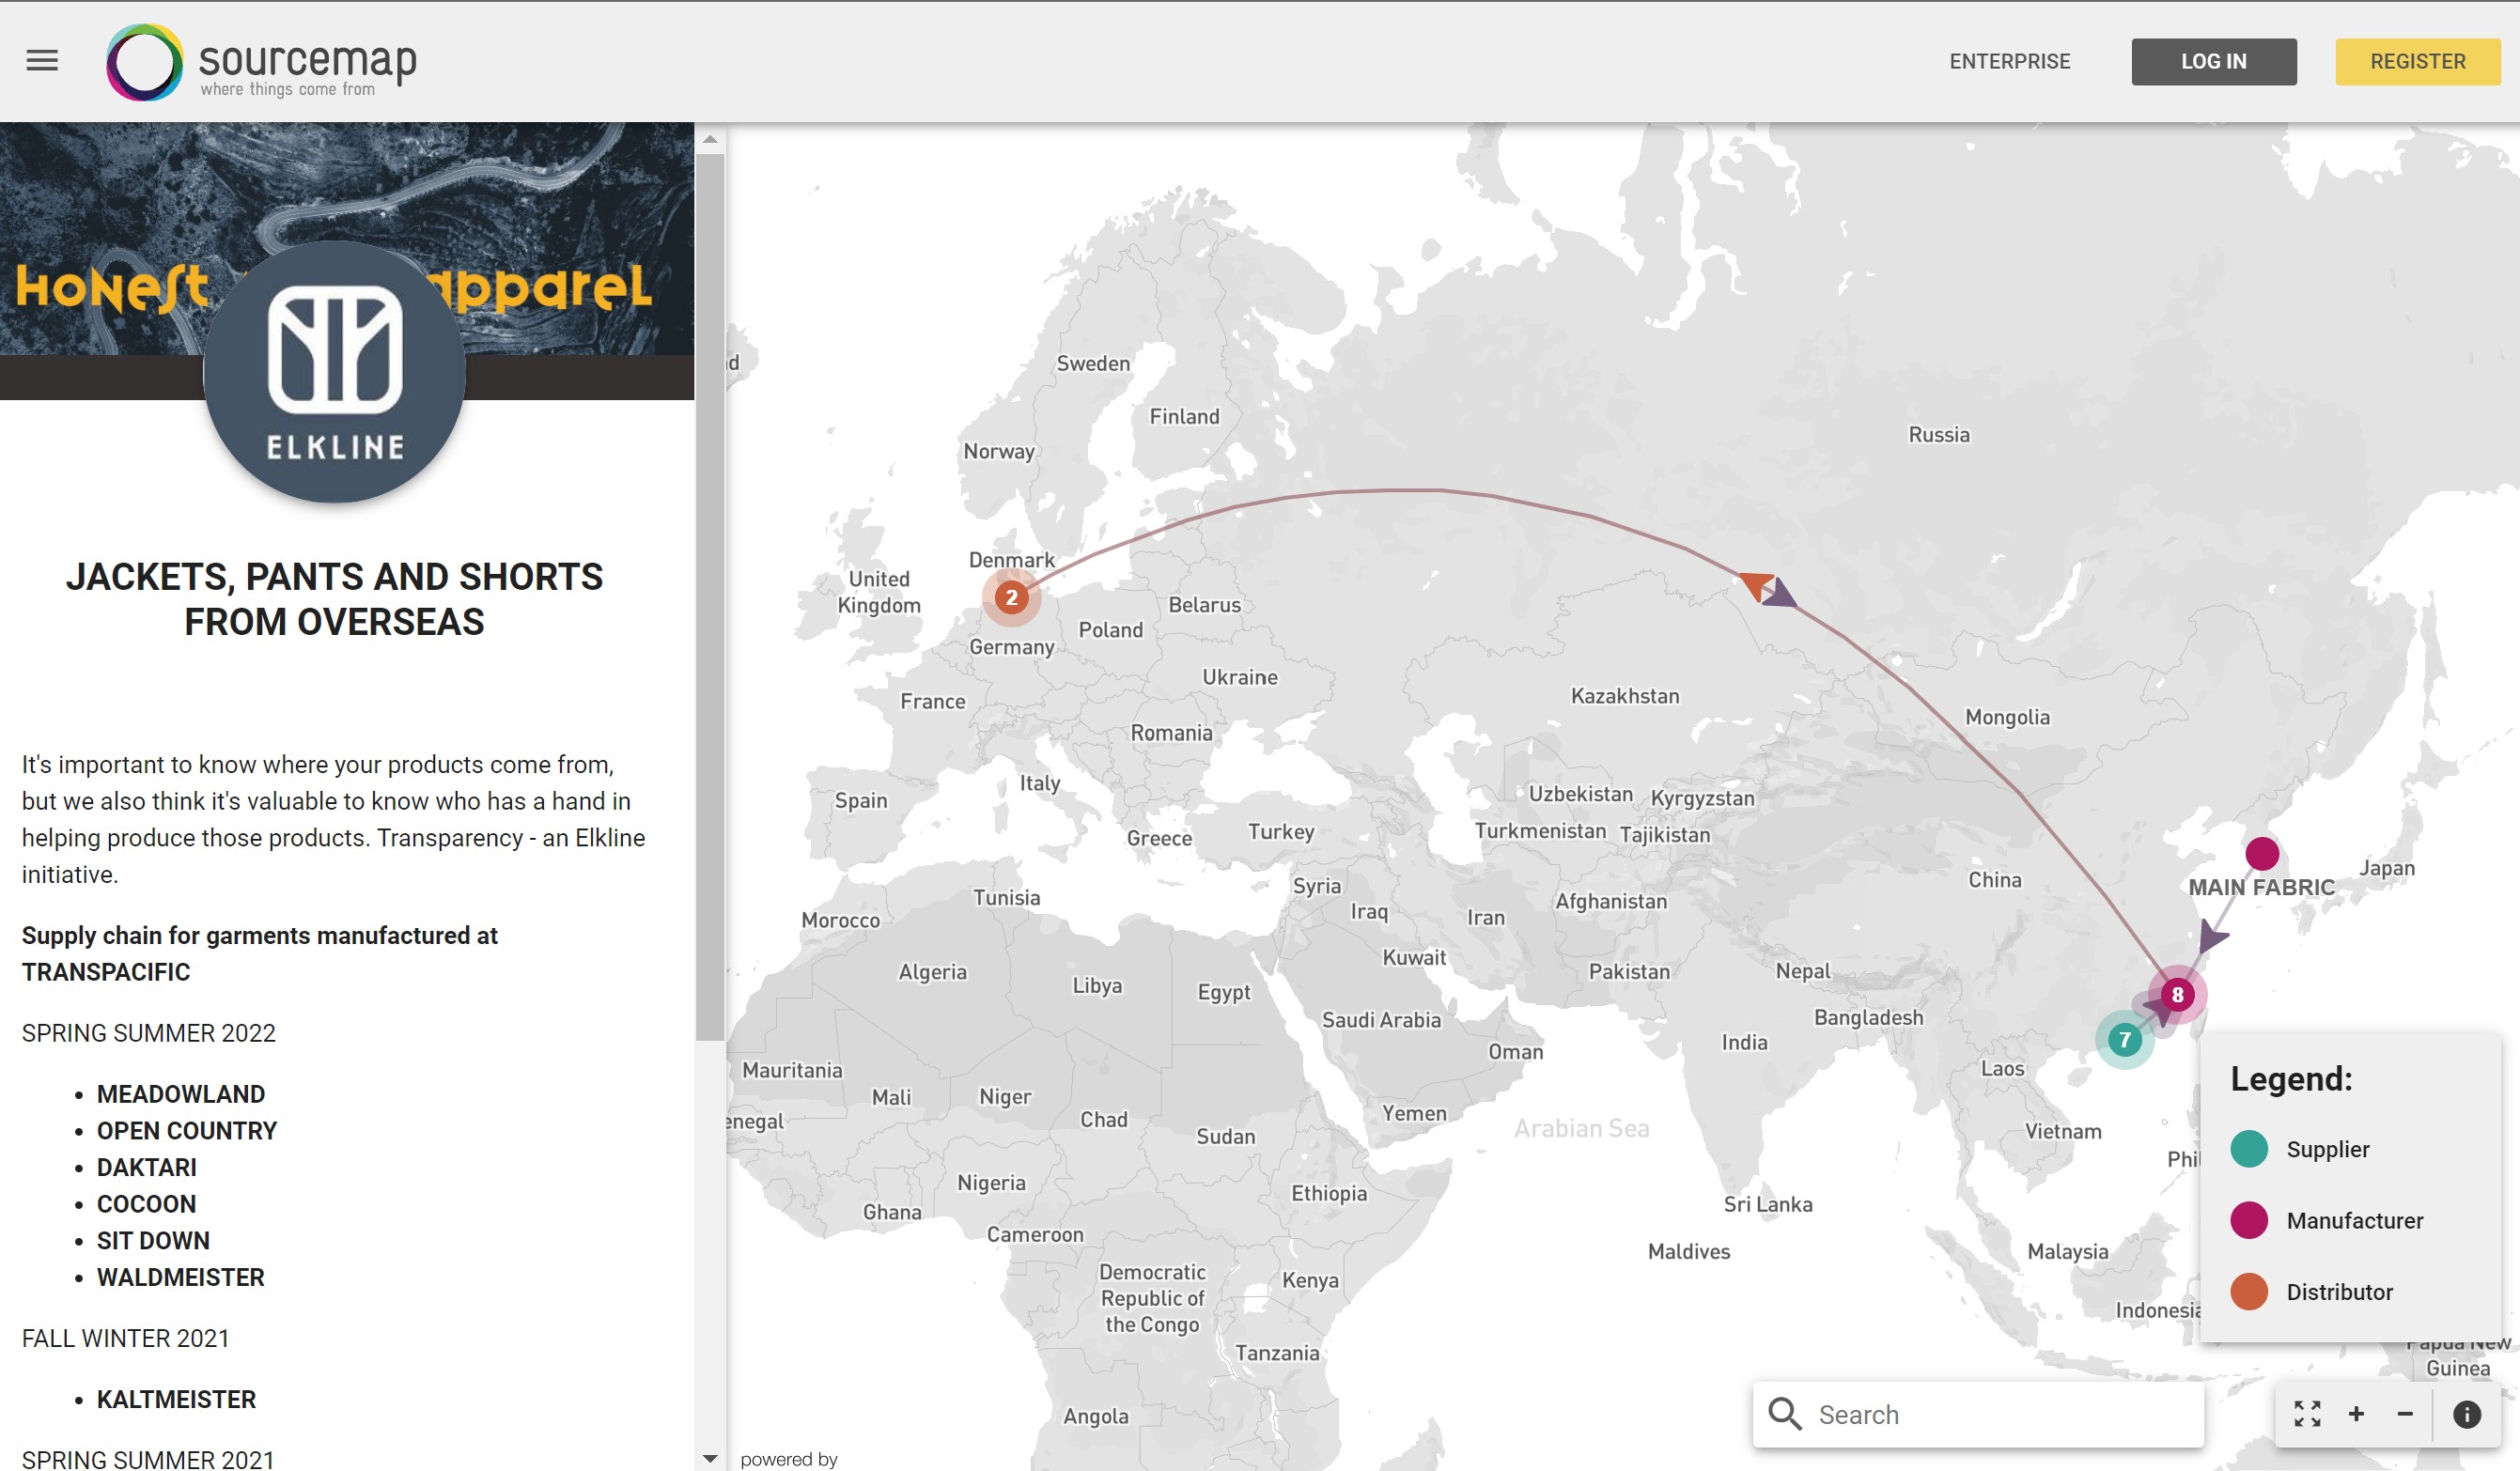Screen dimensions: 2520x1471
Task: Click the Sourcemap logo
Action: 261,62
